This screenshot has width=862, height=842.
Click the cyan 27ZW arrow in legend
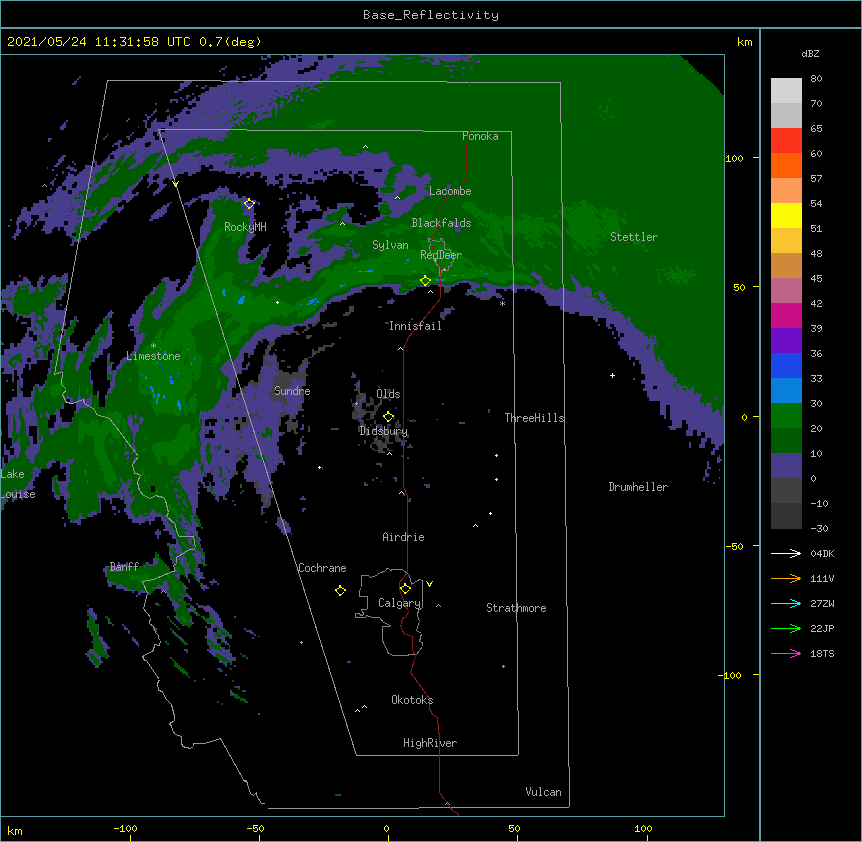coord(786,603)
